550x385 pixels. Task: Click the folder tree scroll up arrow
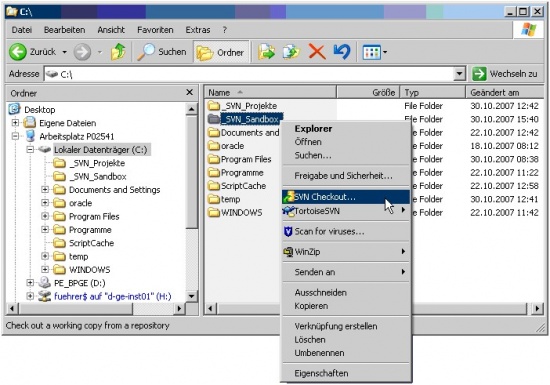[x=191, y=109]
